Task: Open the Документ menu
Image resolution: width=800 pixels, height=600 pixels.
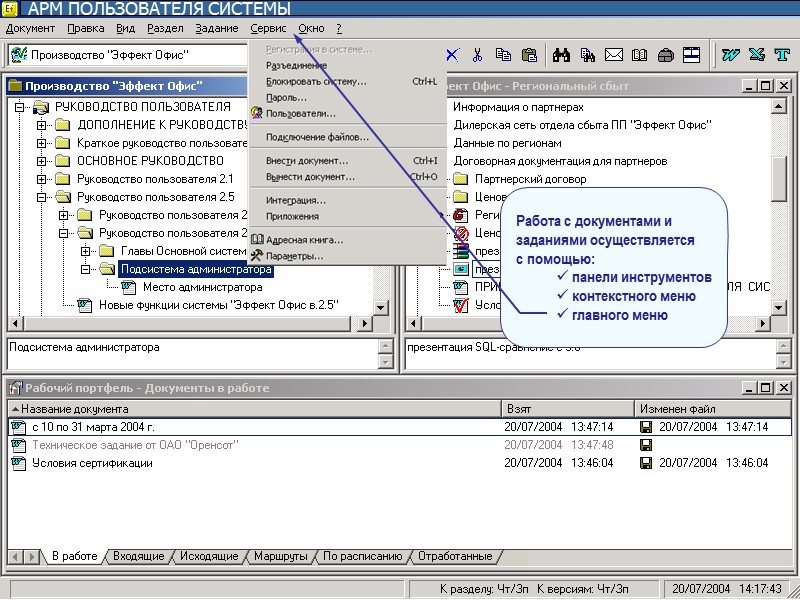Action: (30, 29)
